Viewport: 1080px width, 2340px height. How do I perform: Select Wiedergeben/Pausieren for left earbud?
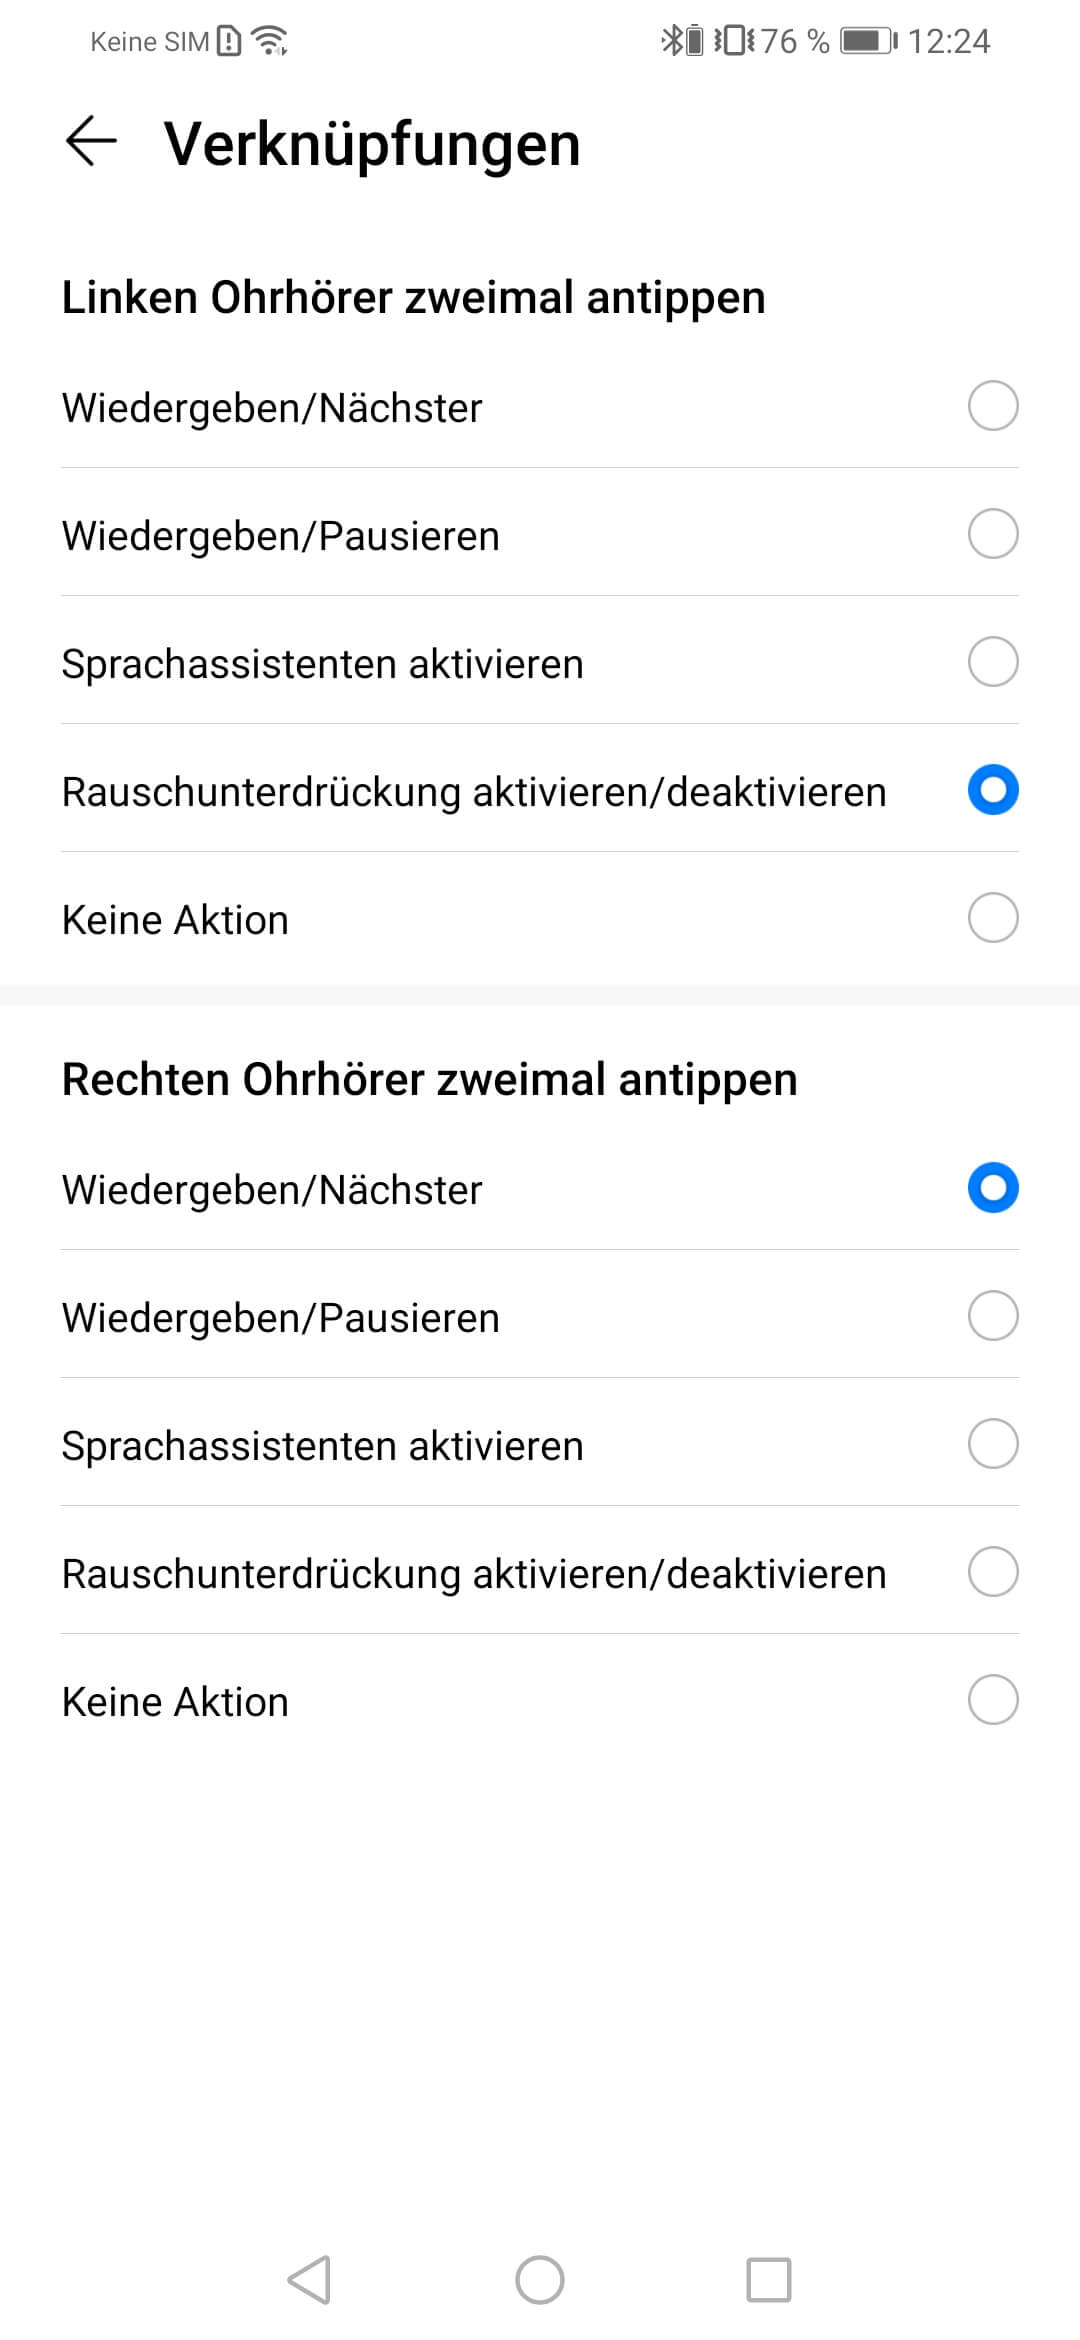(x=992, y=534)
